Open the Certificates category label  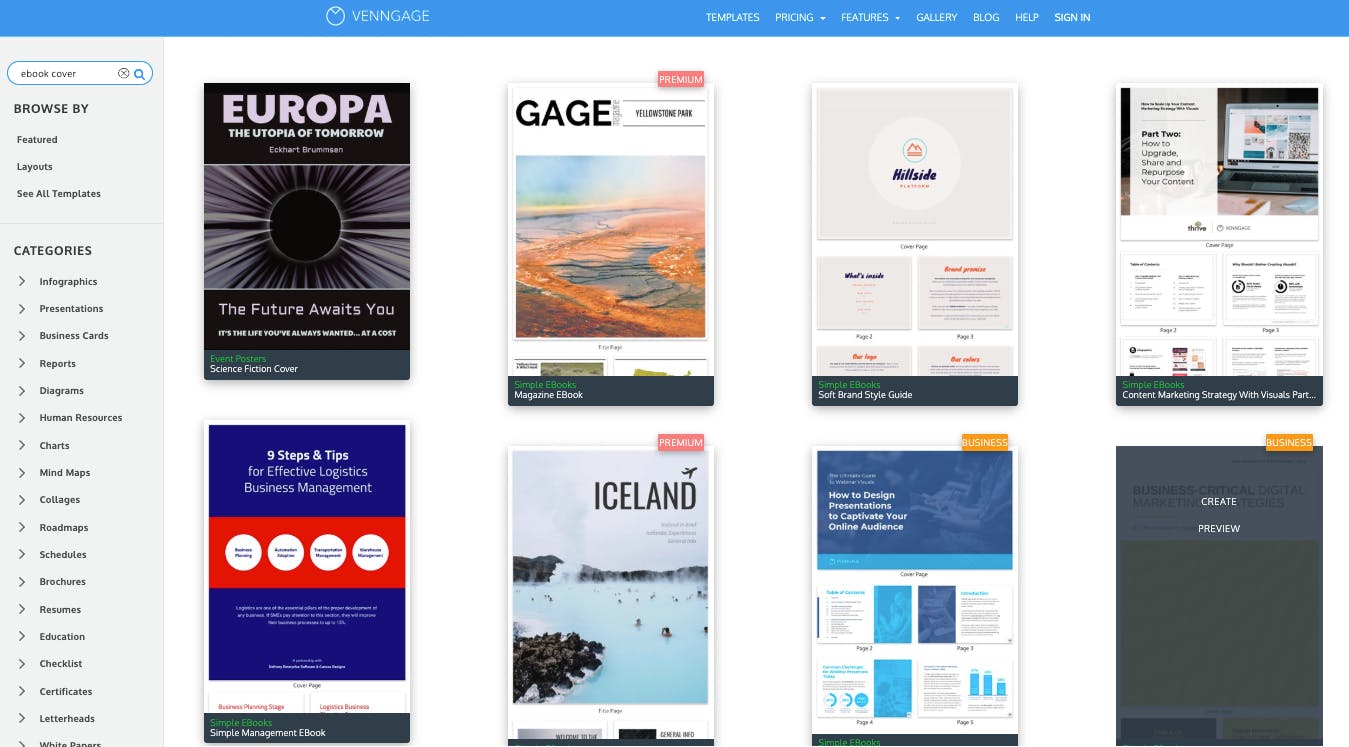tap(65, 692)
